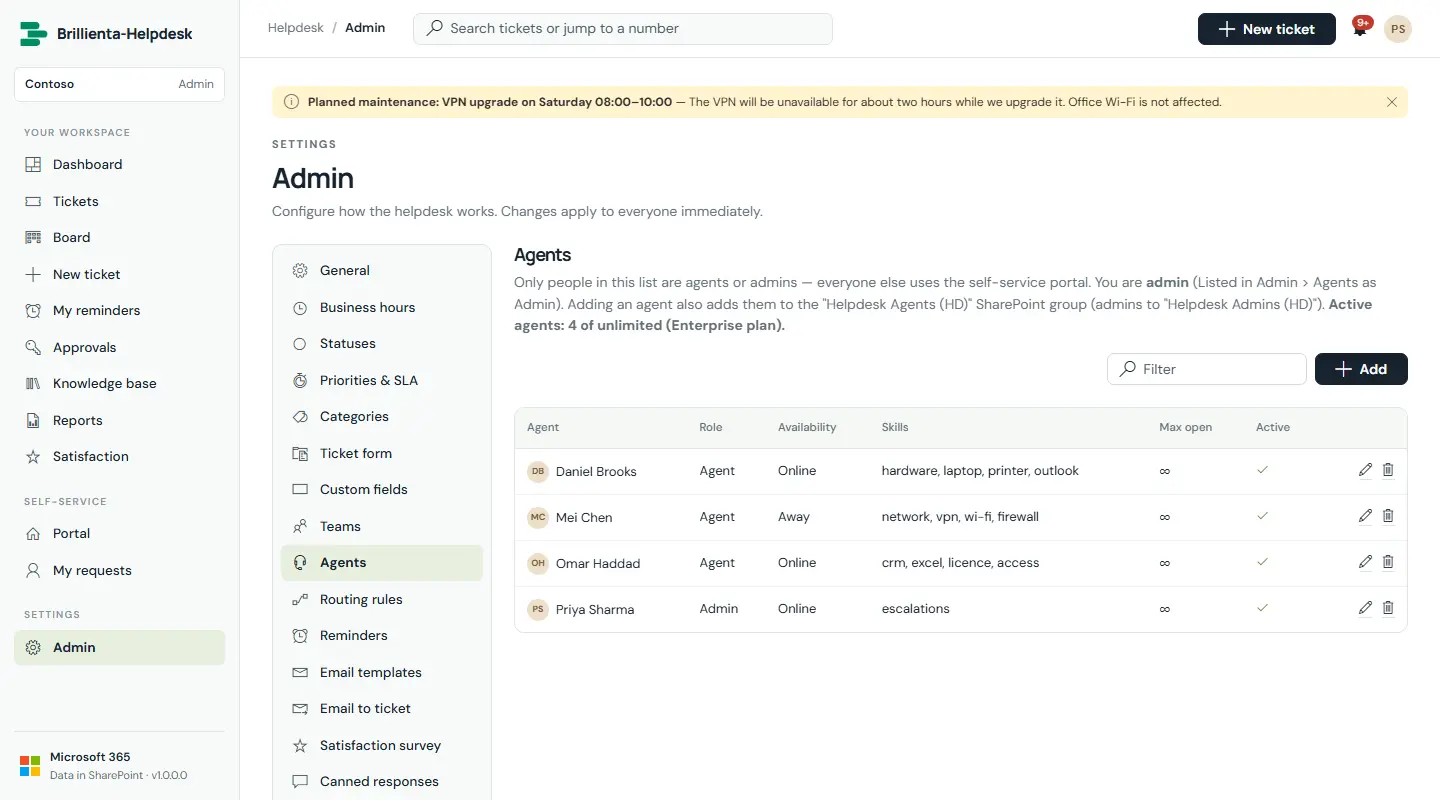Screen dimensions: 1440x800
Task: Open the Board view
Action: click(119, 237)
